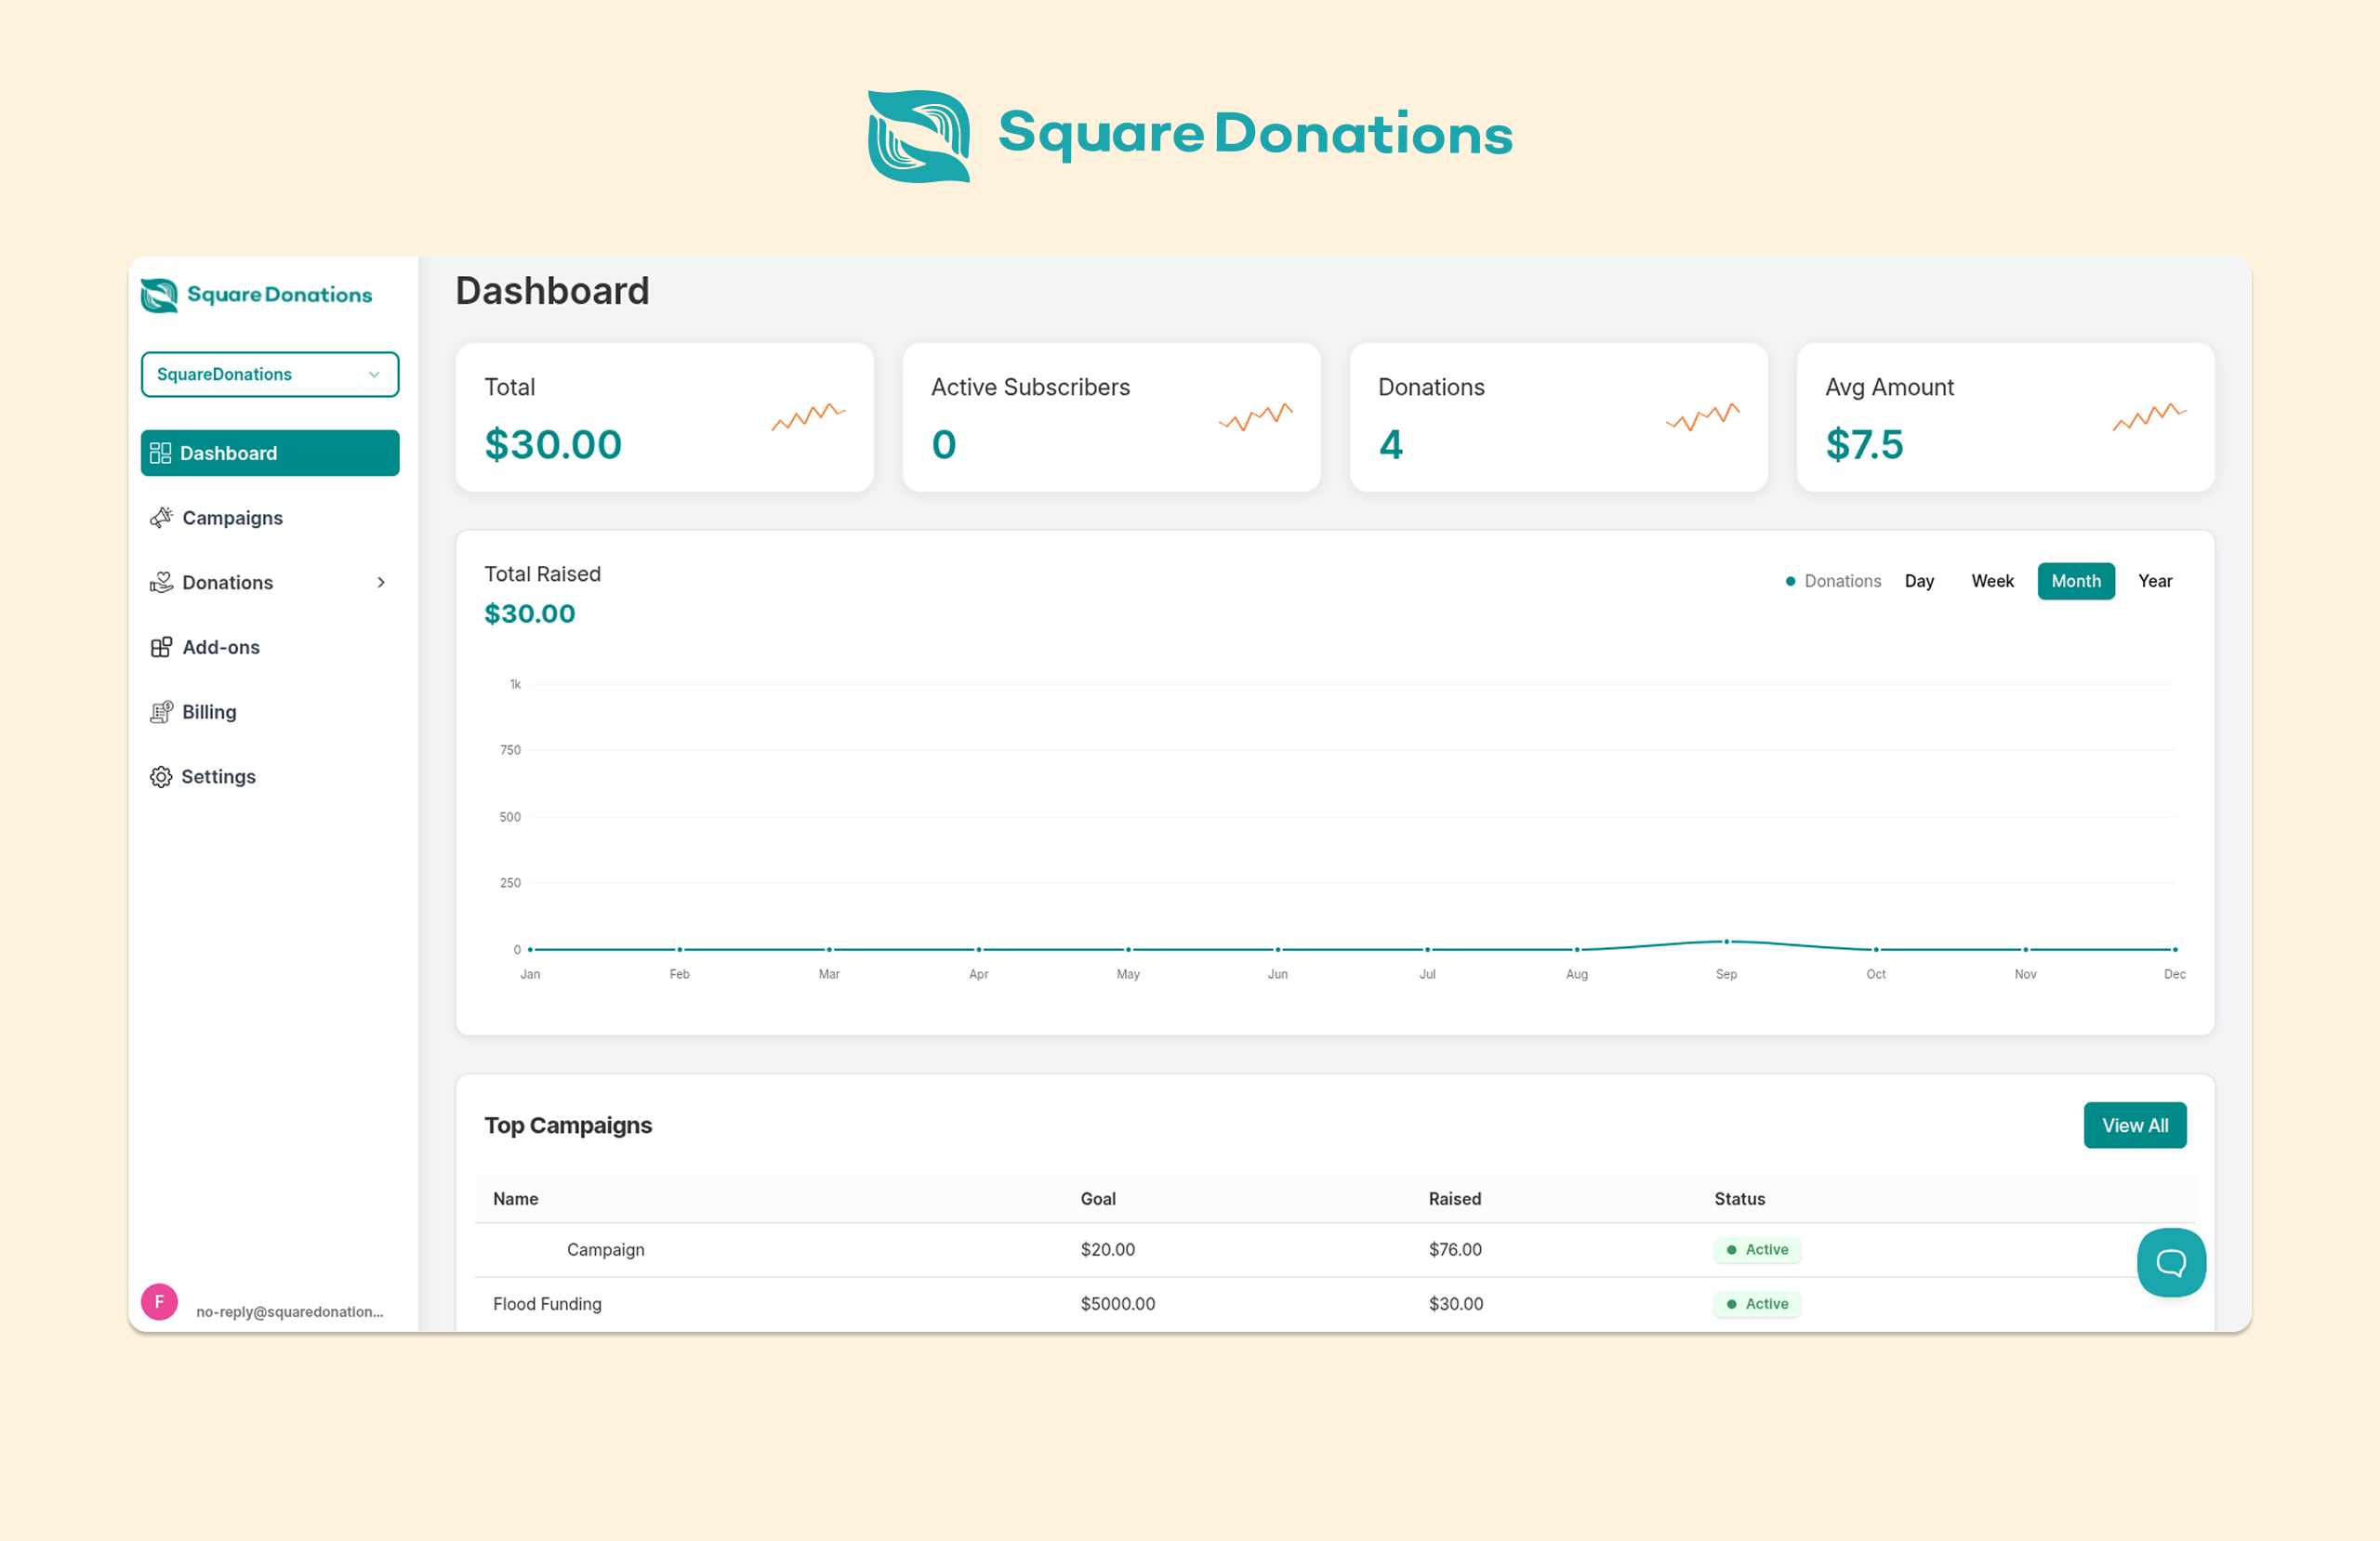This screenshot has width=2380, height=1541.
Task: Click the Settings gear icon
Action: [161, 777]
